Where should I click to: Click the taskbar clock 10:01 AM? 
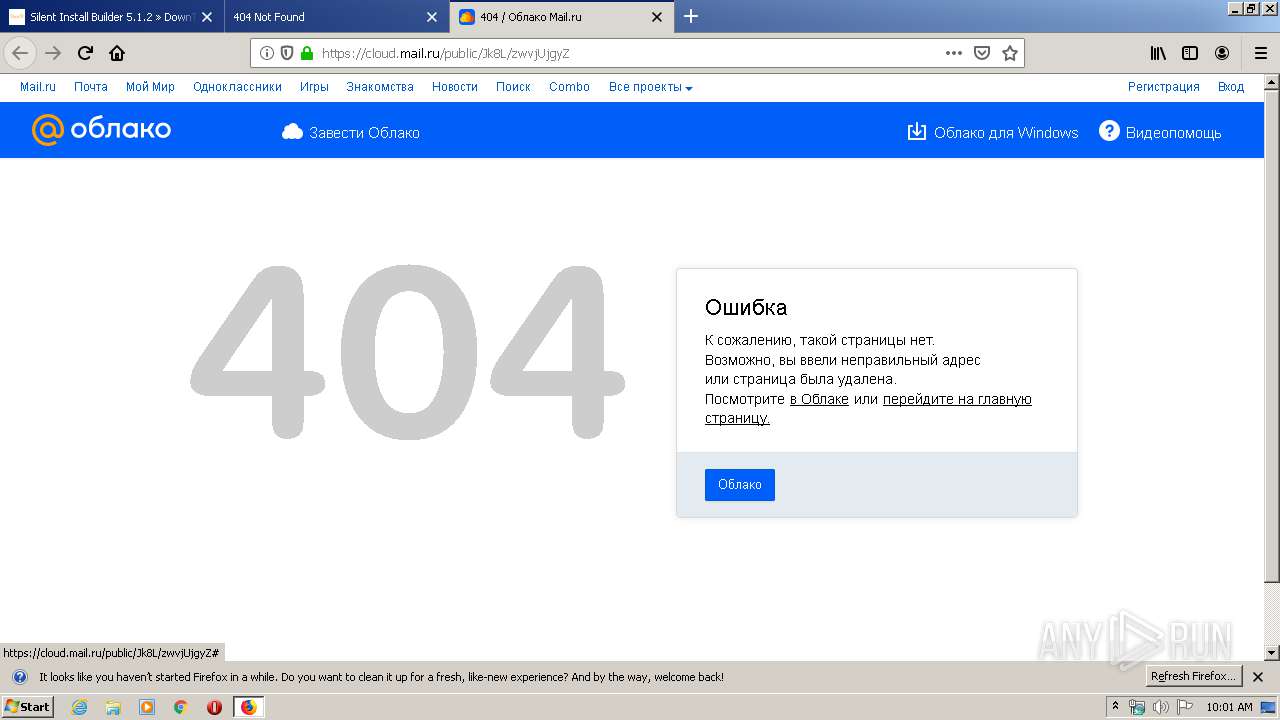point(1230,707)
